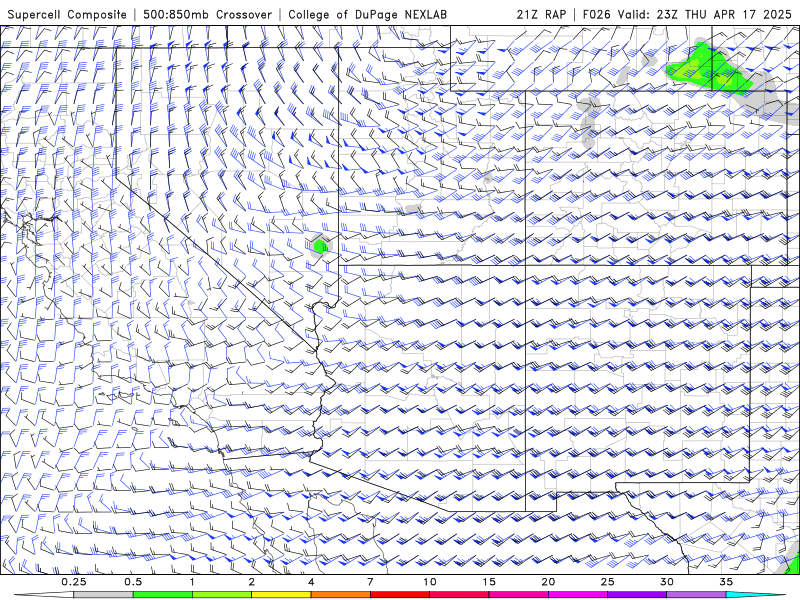Click the bright green 0.5–1 colorbar segment
This screenshot has width=800, height=600.
[x=163, y=595]
